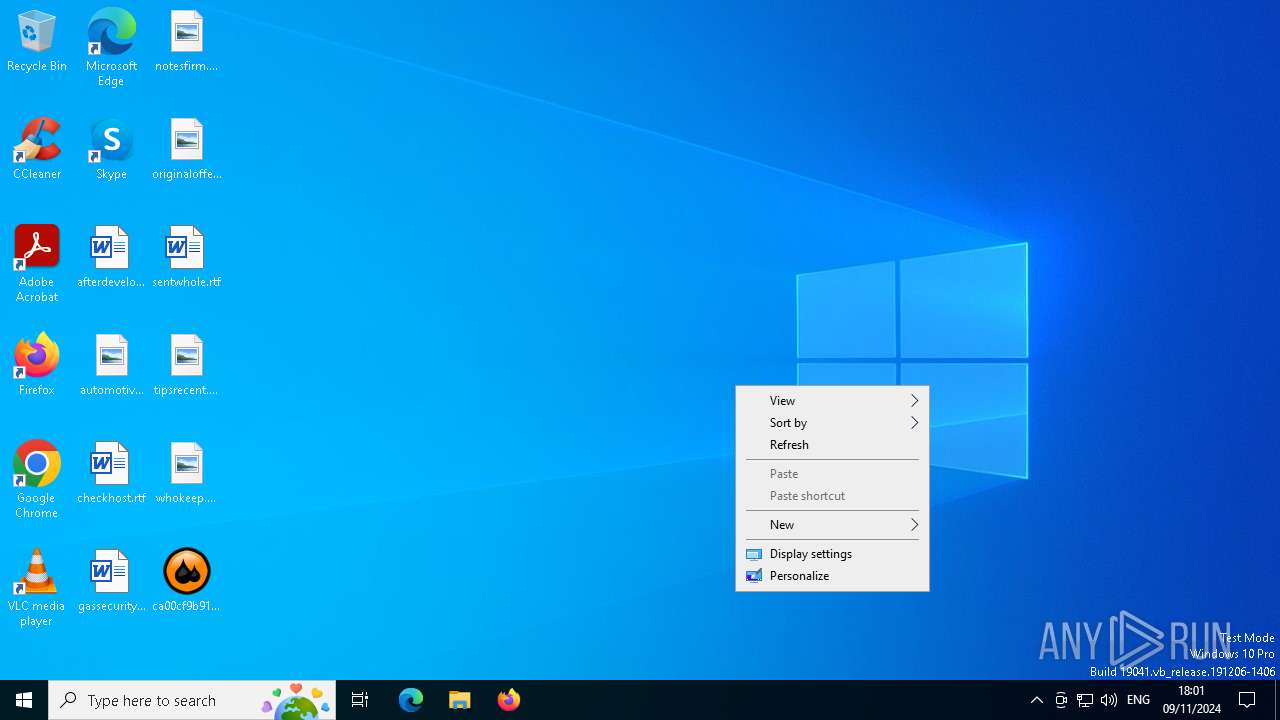Select the Recycle Bin desktop icon
The height and width of the screenshot is (720, 1280).
37,42
